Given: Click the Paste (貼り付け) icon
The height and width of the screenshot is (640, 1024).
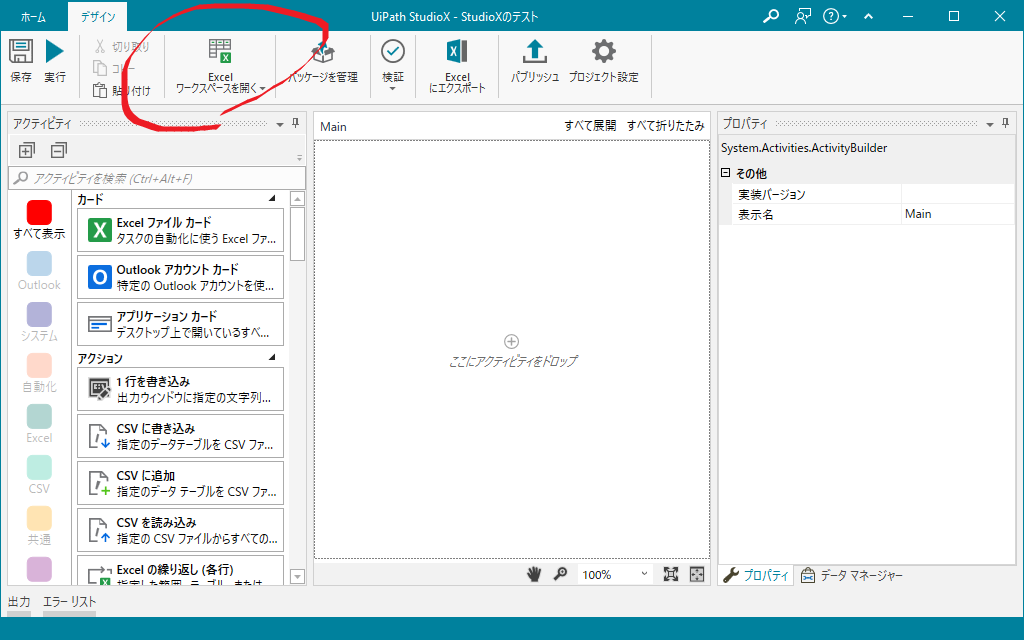Looking at the screenshot, I should [x=100, y=90].
